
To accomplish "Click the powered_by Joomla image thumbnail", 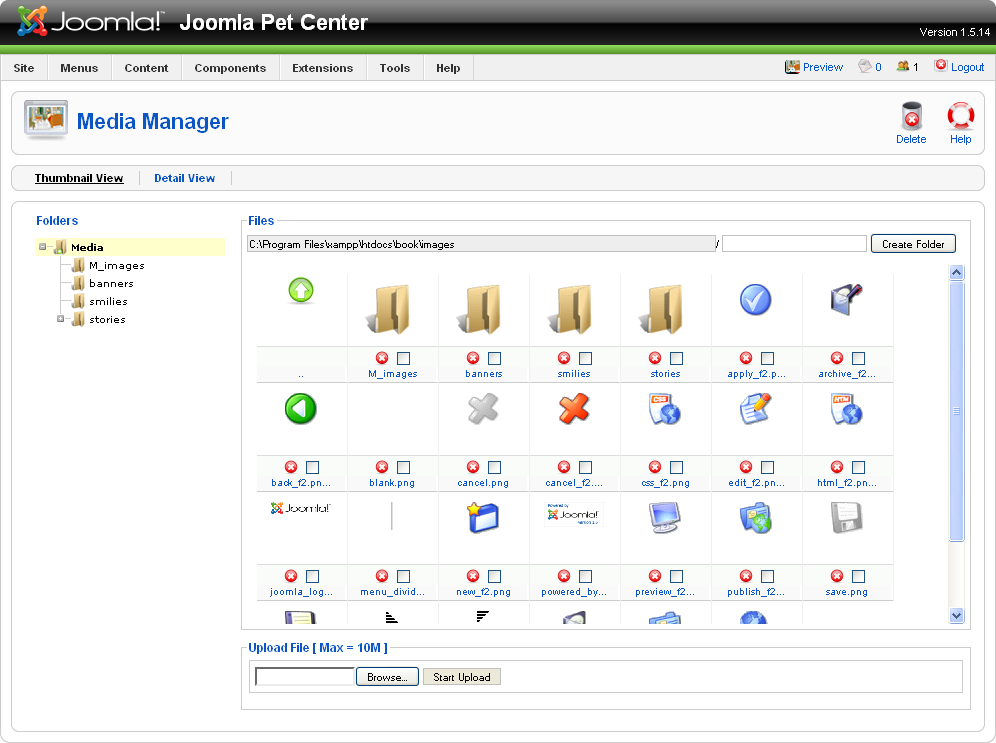I will pyautogui.click(x=574, y=514).
